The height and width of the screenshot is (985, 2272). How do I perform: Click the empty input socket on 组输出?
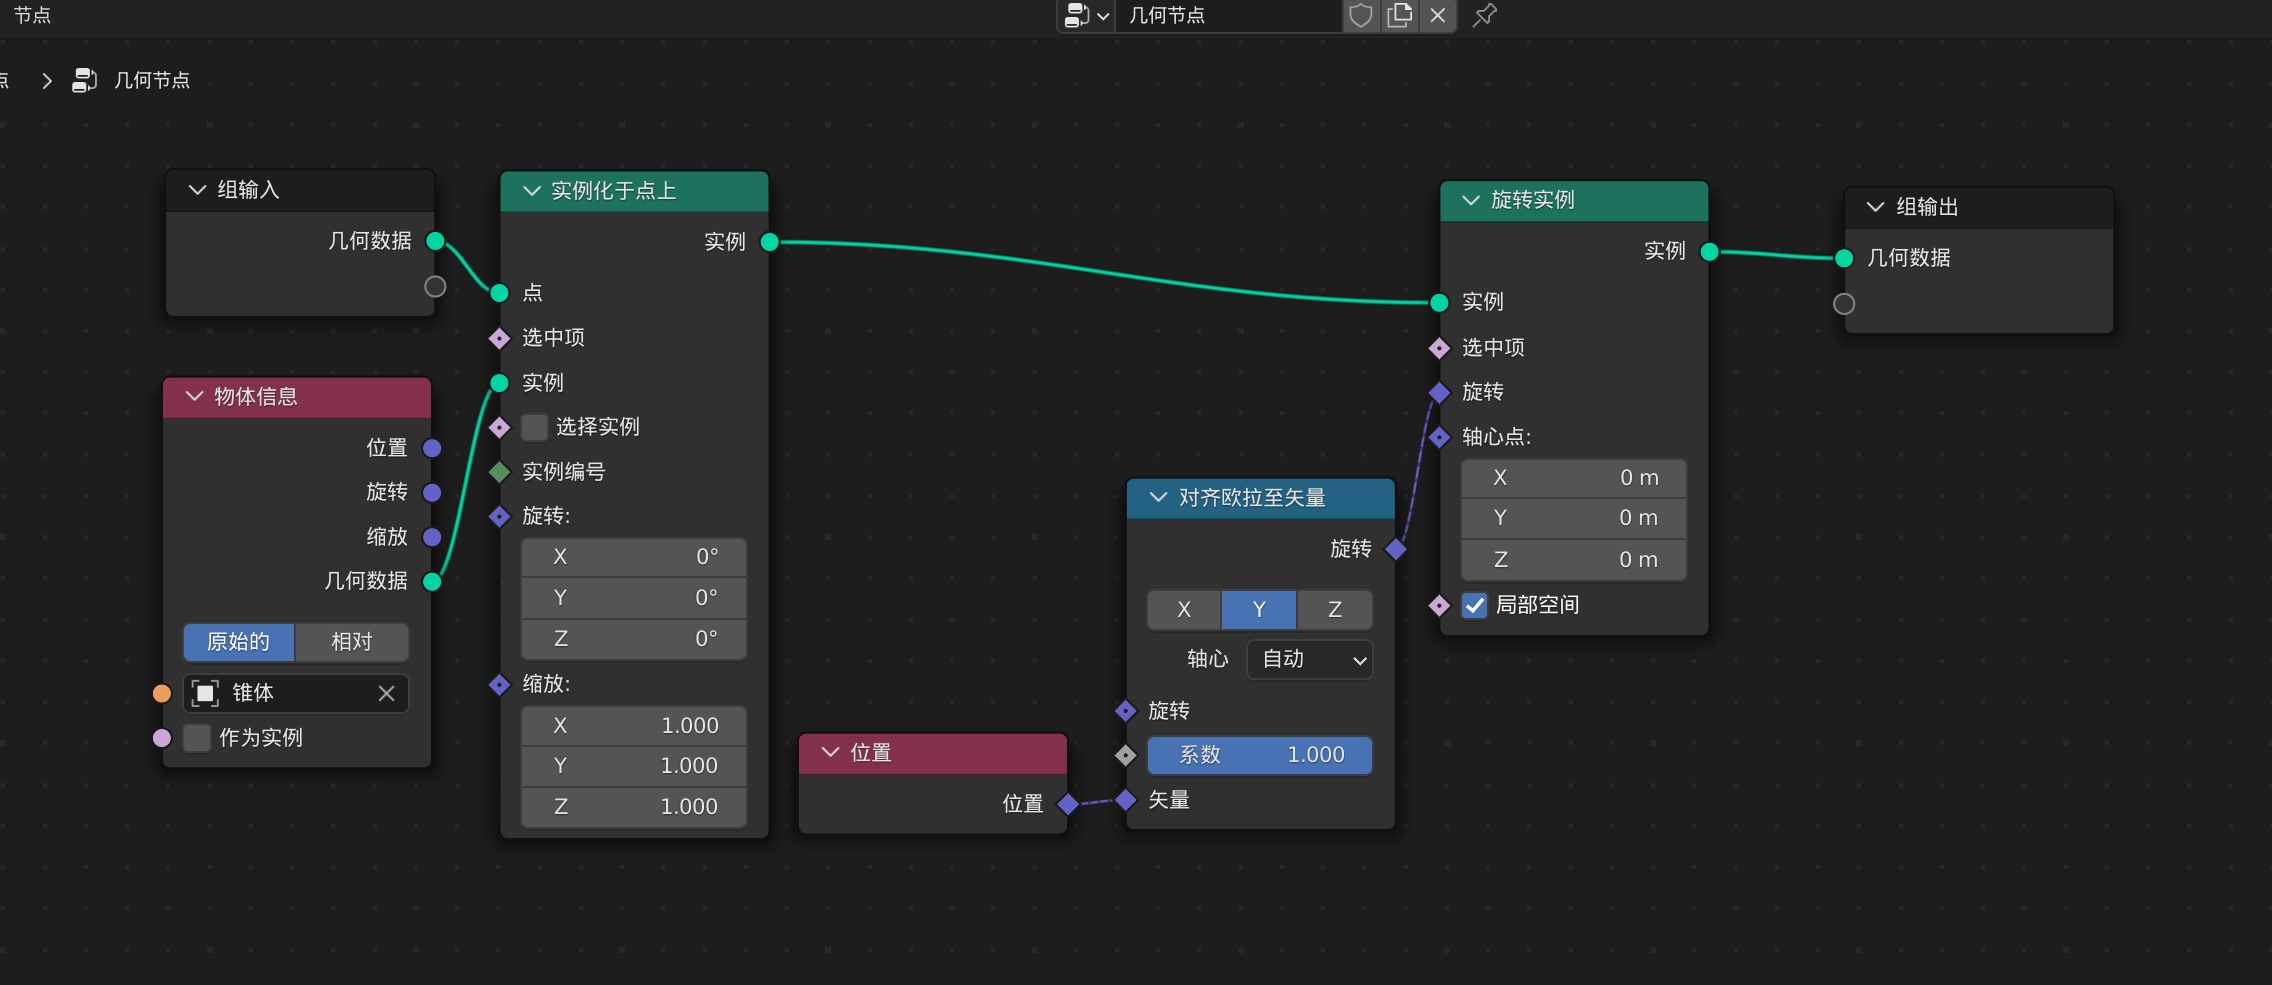click(1845, 304)
